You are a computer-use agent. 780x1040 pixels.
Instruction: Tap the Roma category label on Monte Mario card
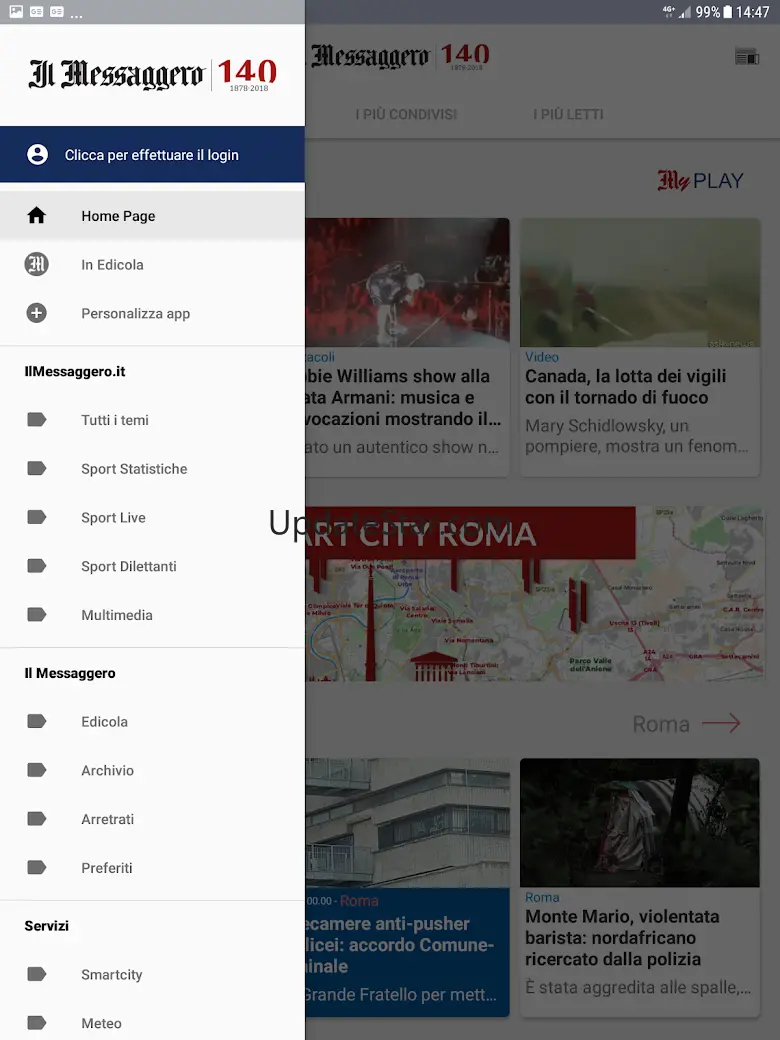pyautogui.click(x=542, y=897)
